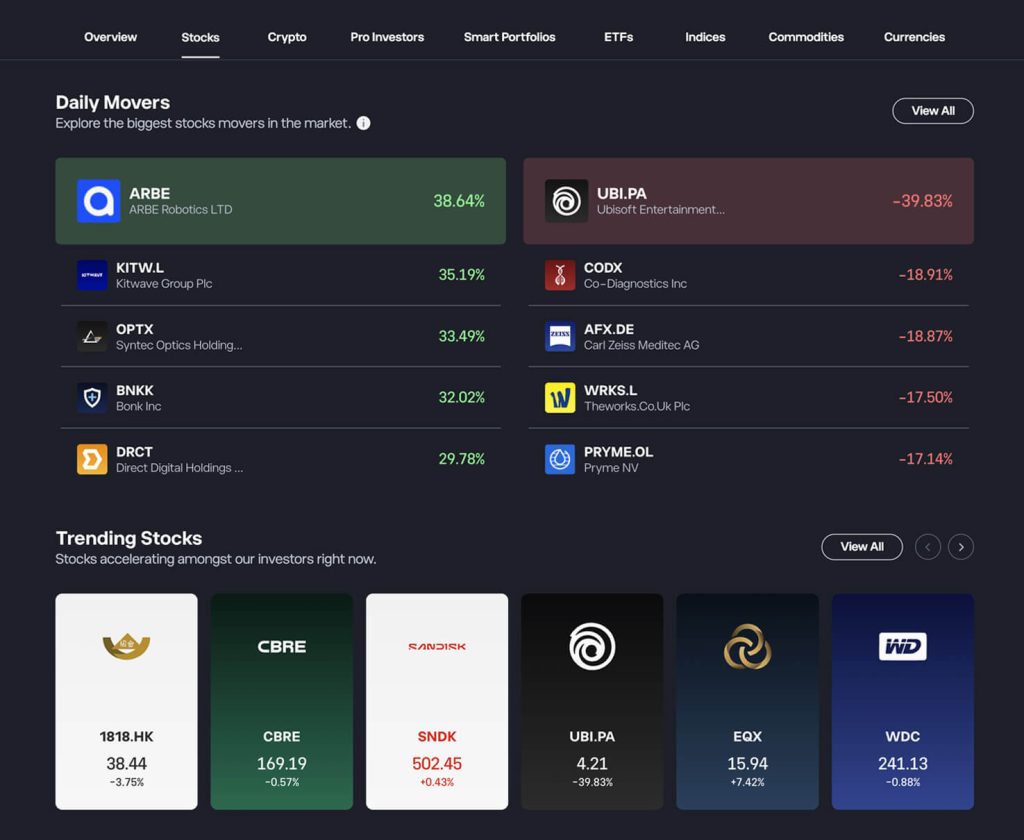This screenshot has width=1024, height=840.
Task: Click the Syntec Optics OPTX logo icon
Action: (92, 336)
